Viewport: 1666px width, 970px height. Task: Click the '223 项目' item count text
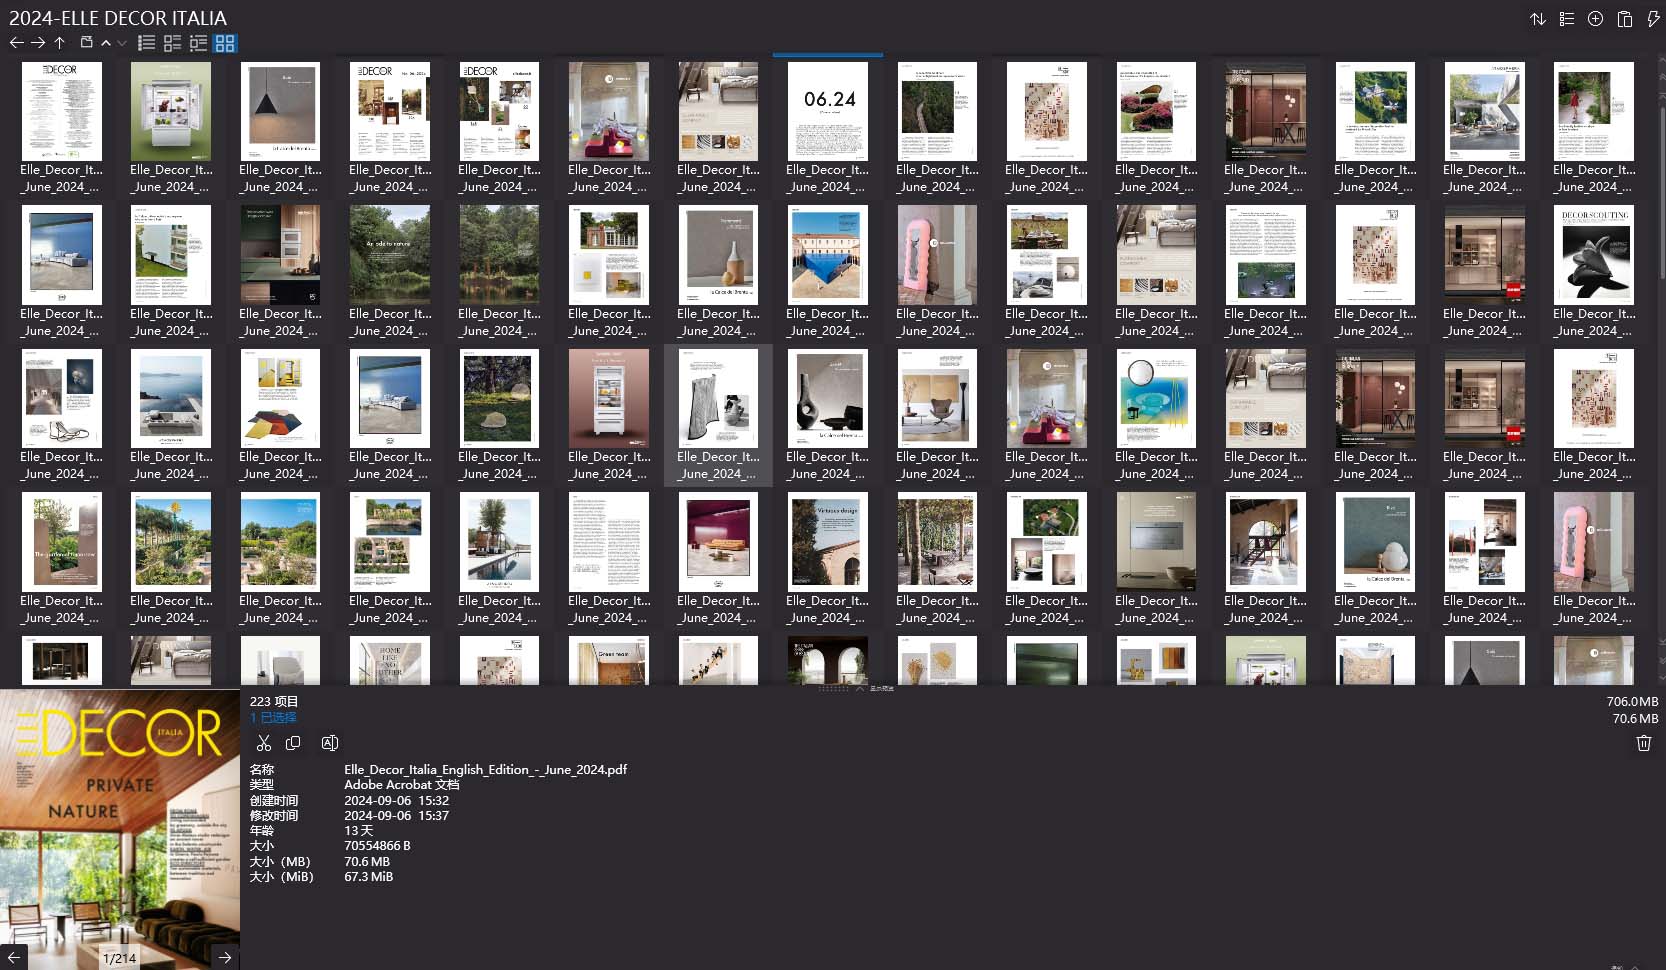(274, 701)
